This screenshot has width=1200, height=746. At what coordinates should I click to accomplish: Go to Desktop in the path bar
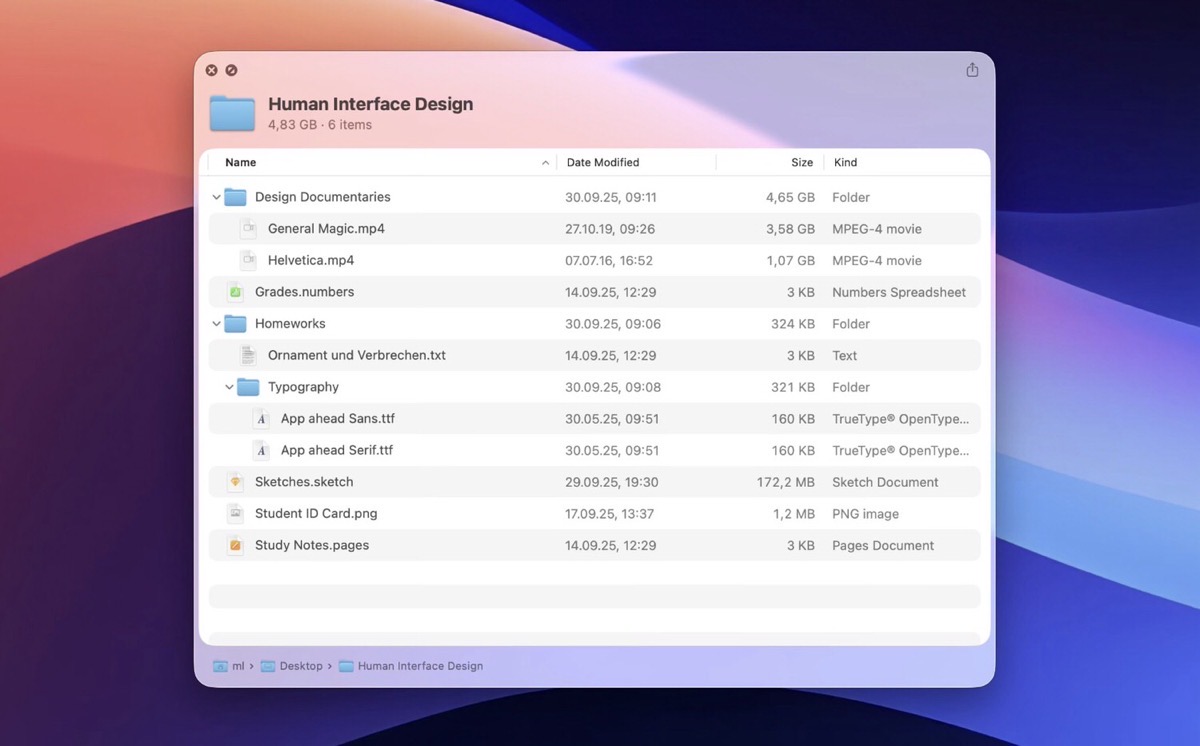tap(300, 666)
